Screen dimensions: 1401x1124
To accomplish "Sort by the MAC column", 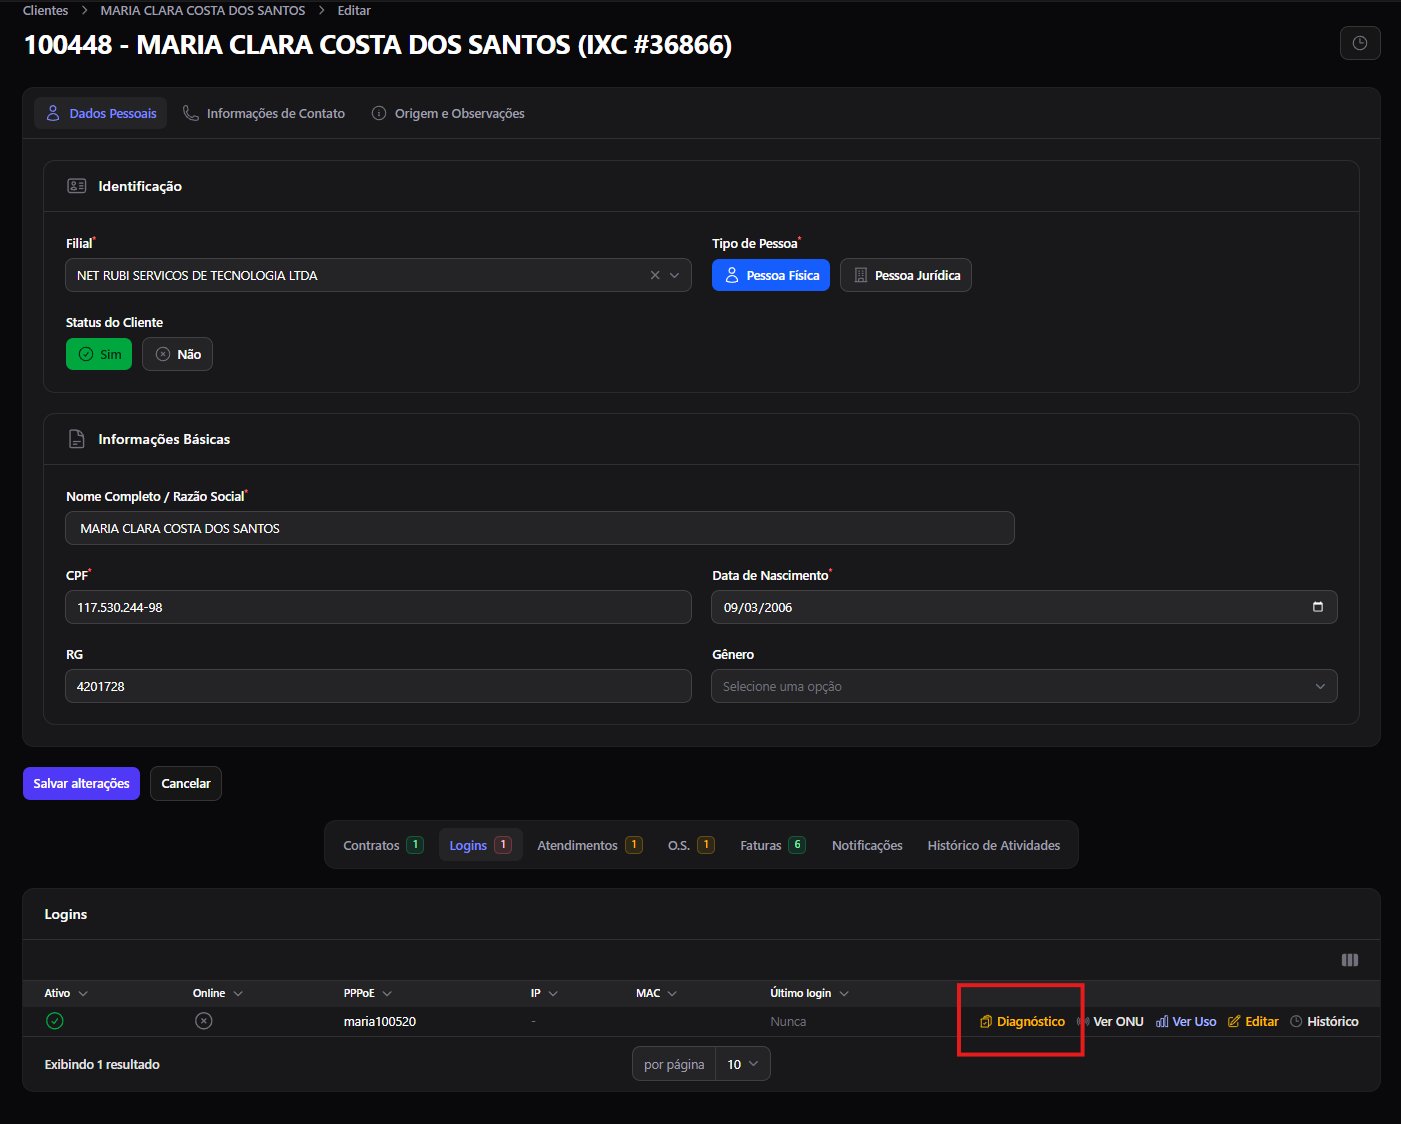I will (x=657, y=993).
